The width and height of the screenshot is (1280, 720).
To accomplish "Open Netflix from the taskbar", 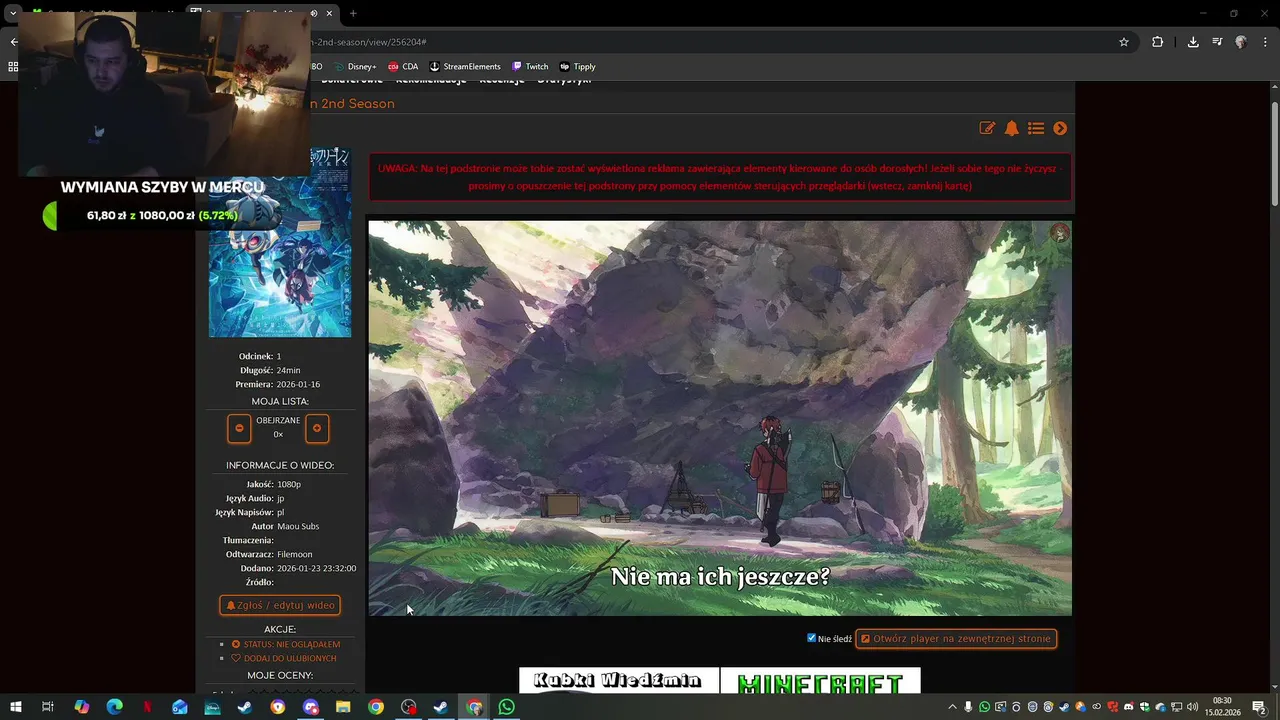I will click(147, 707).
